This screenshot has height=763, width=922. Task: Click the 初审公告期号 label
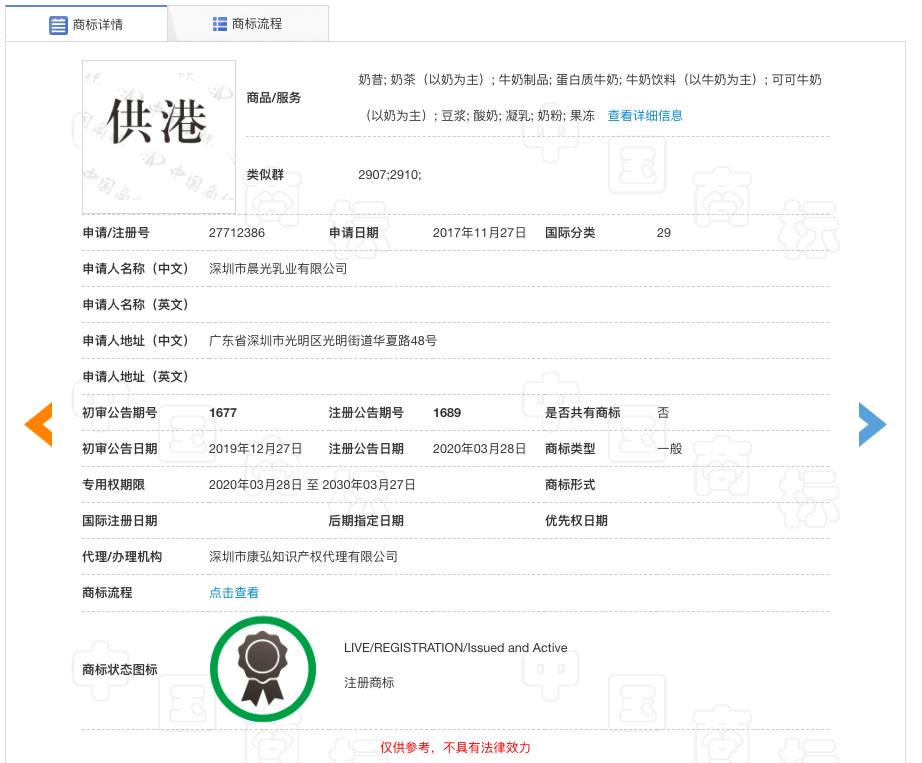coord(120,413)
